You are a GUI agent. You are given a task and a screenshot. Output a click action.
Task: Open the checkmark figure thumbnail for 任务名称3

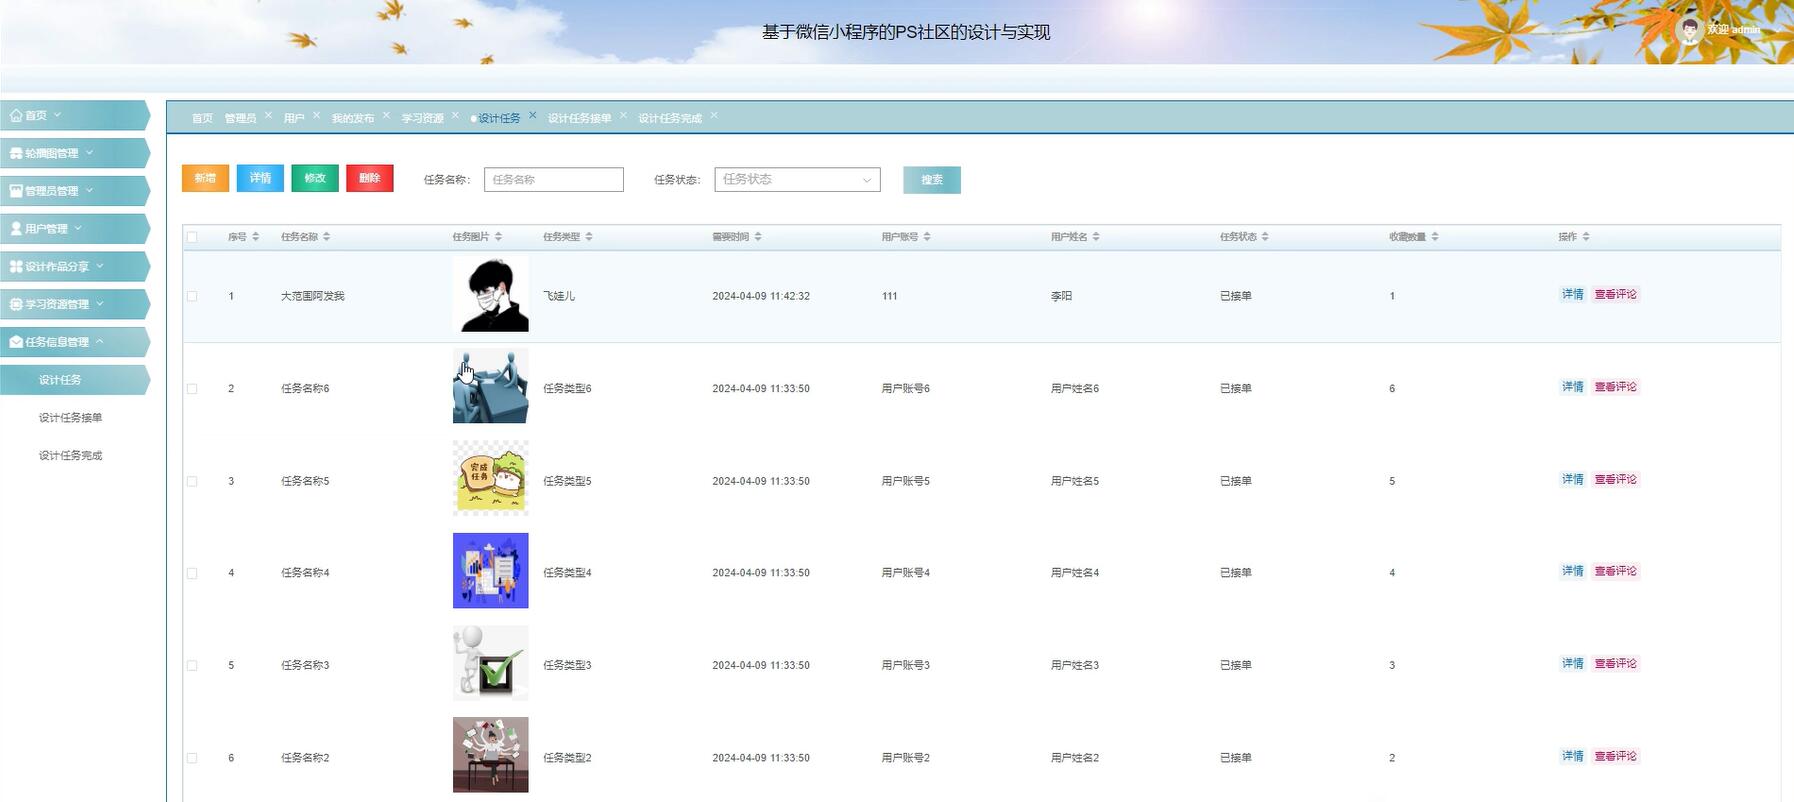[x=491, y=664]
